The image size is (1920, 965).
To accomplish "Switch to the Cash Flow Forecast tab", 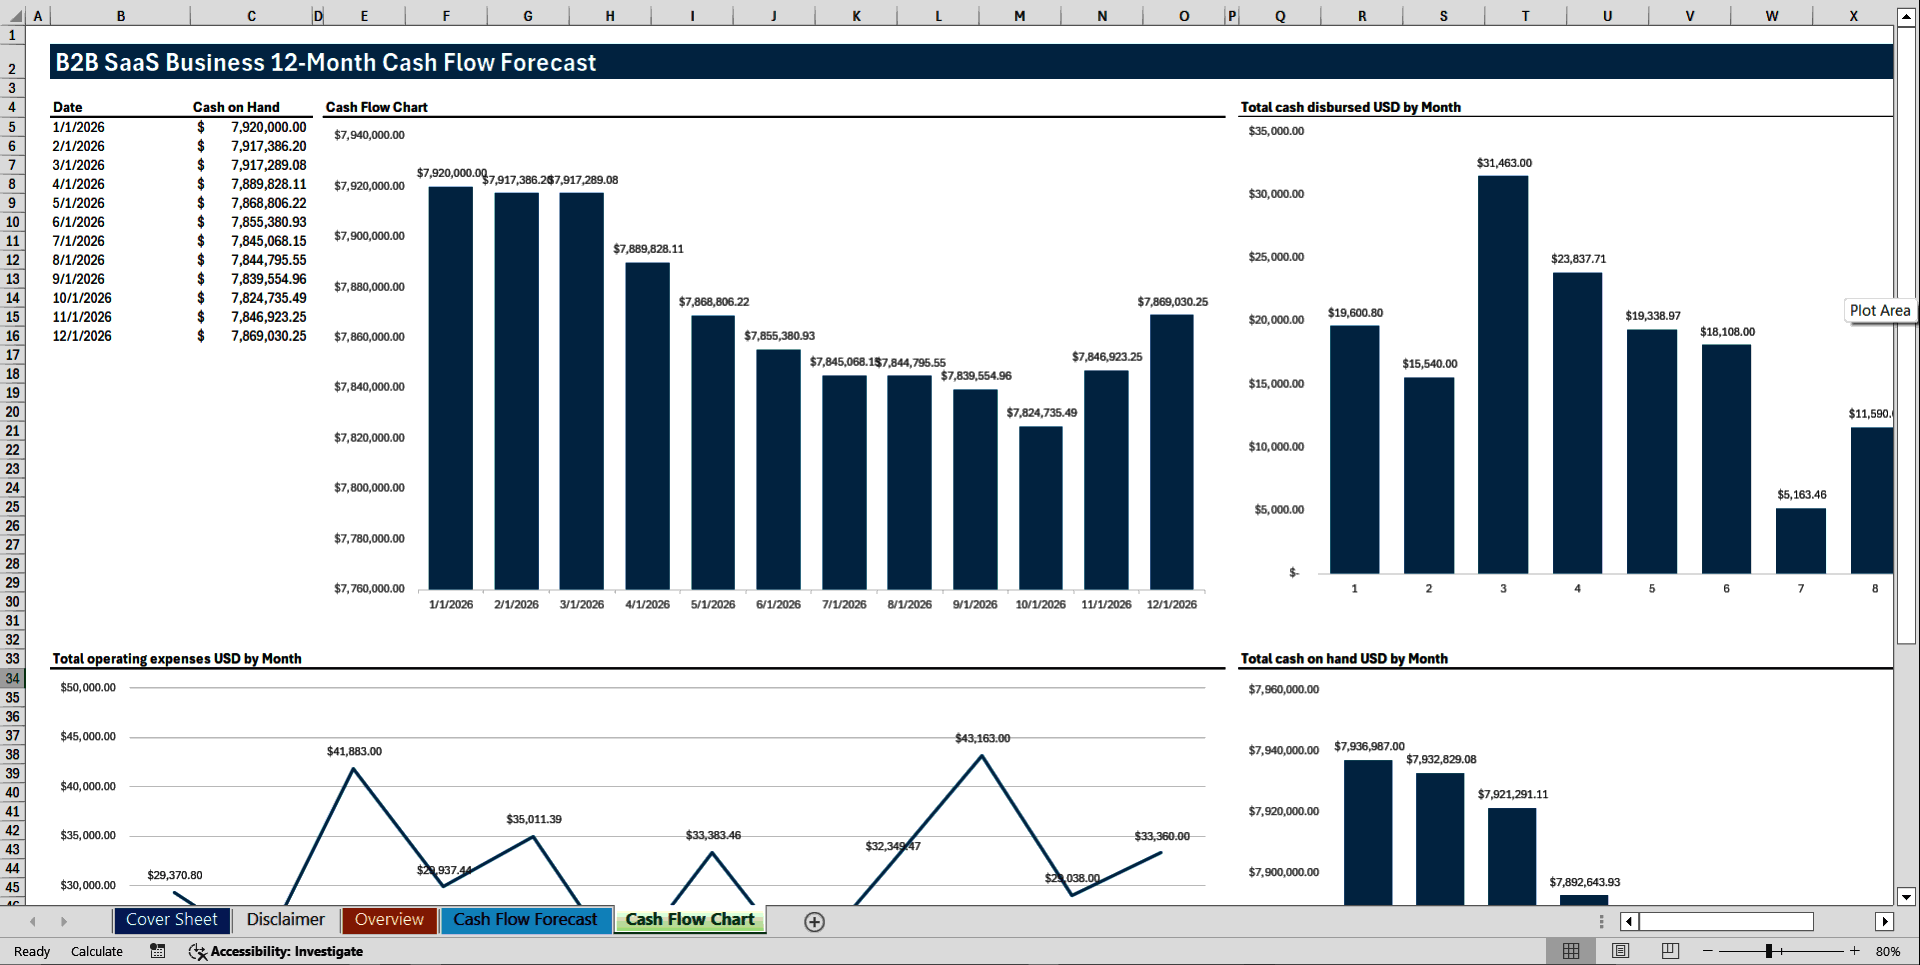I will point(526,919).
